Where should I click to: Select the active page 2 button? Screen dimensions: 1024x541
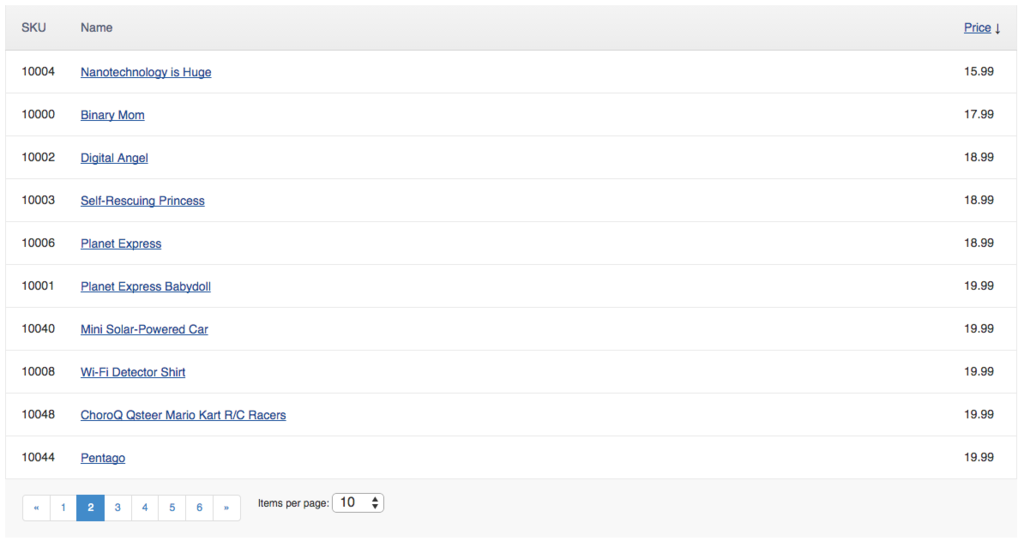coord(90,508)
